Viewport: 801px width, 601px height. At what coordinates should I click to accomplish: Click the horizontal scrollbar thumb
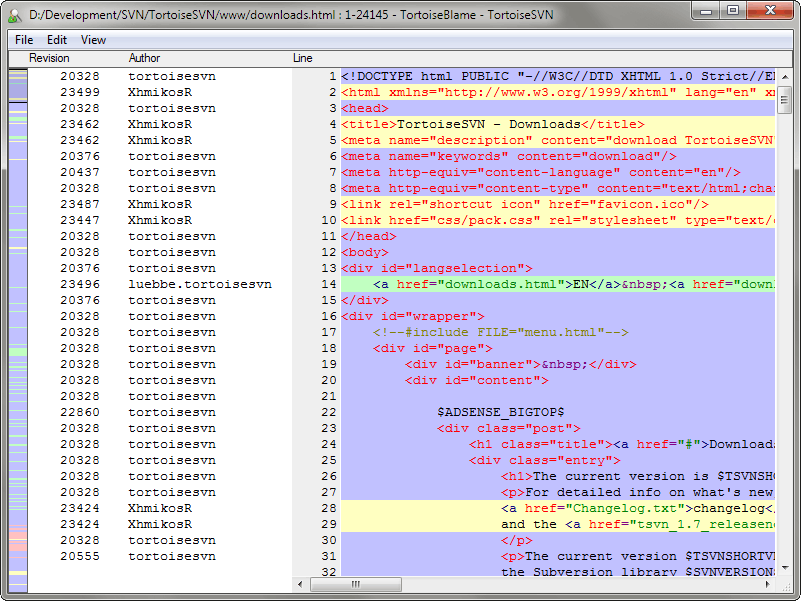tap(356, 584)
